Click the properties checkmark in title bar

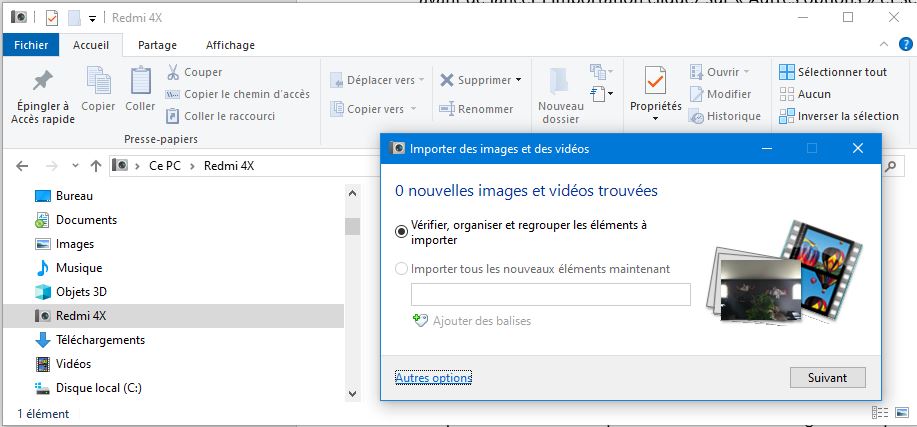pyautogui.click(x=52, y=18)
